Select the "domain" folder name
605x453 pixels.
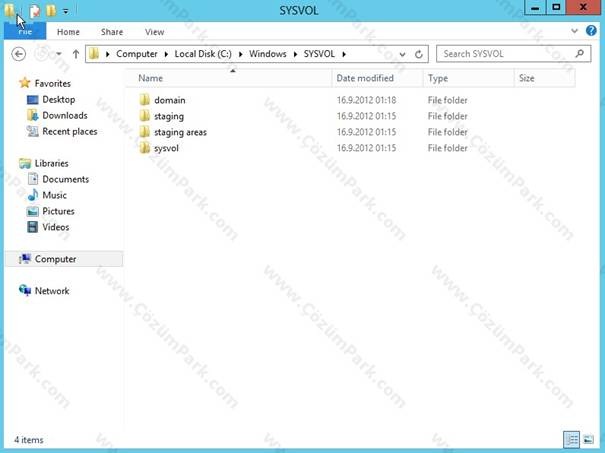[170, 100]
